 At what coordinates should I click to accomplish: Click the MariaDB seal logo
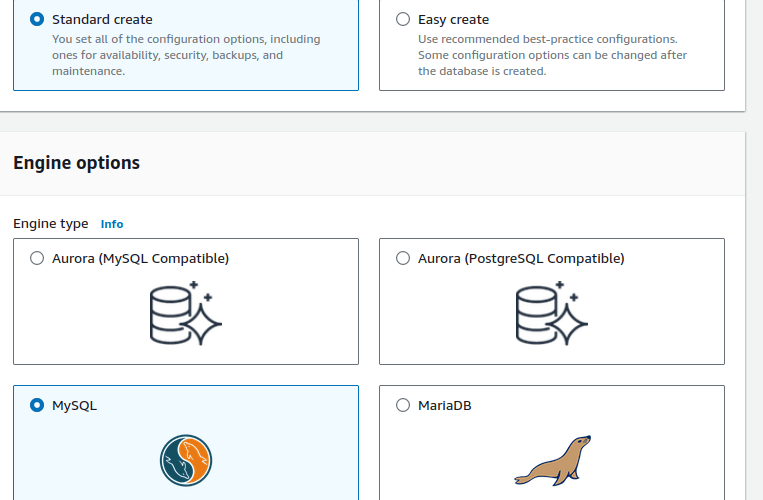(x=552, y=460)
